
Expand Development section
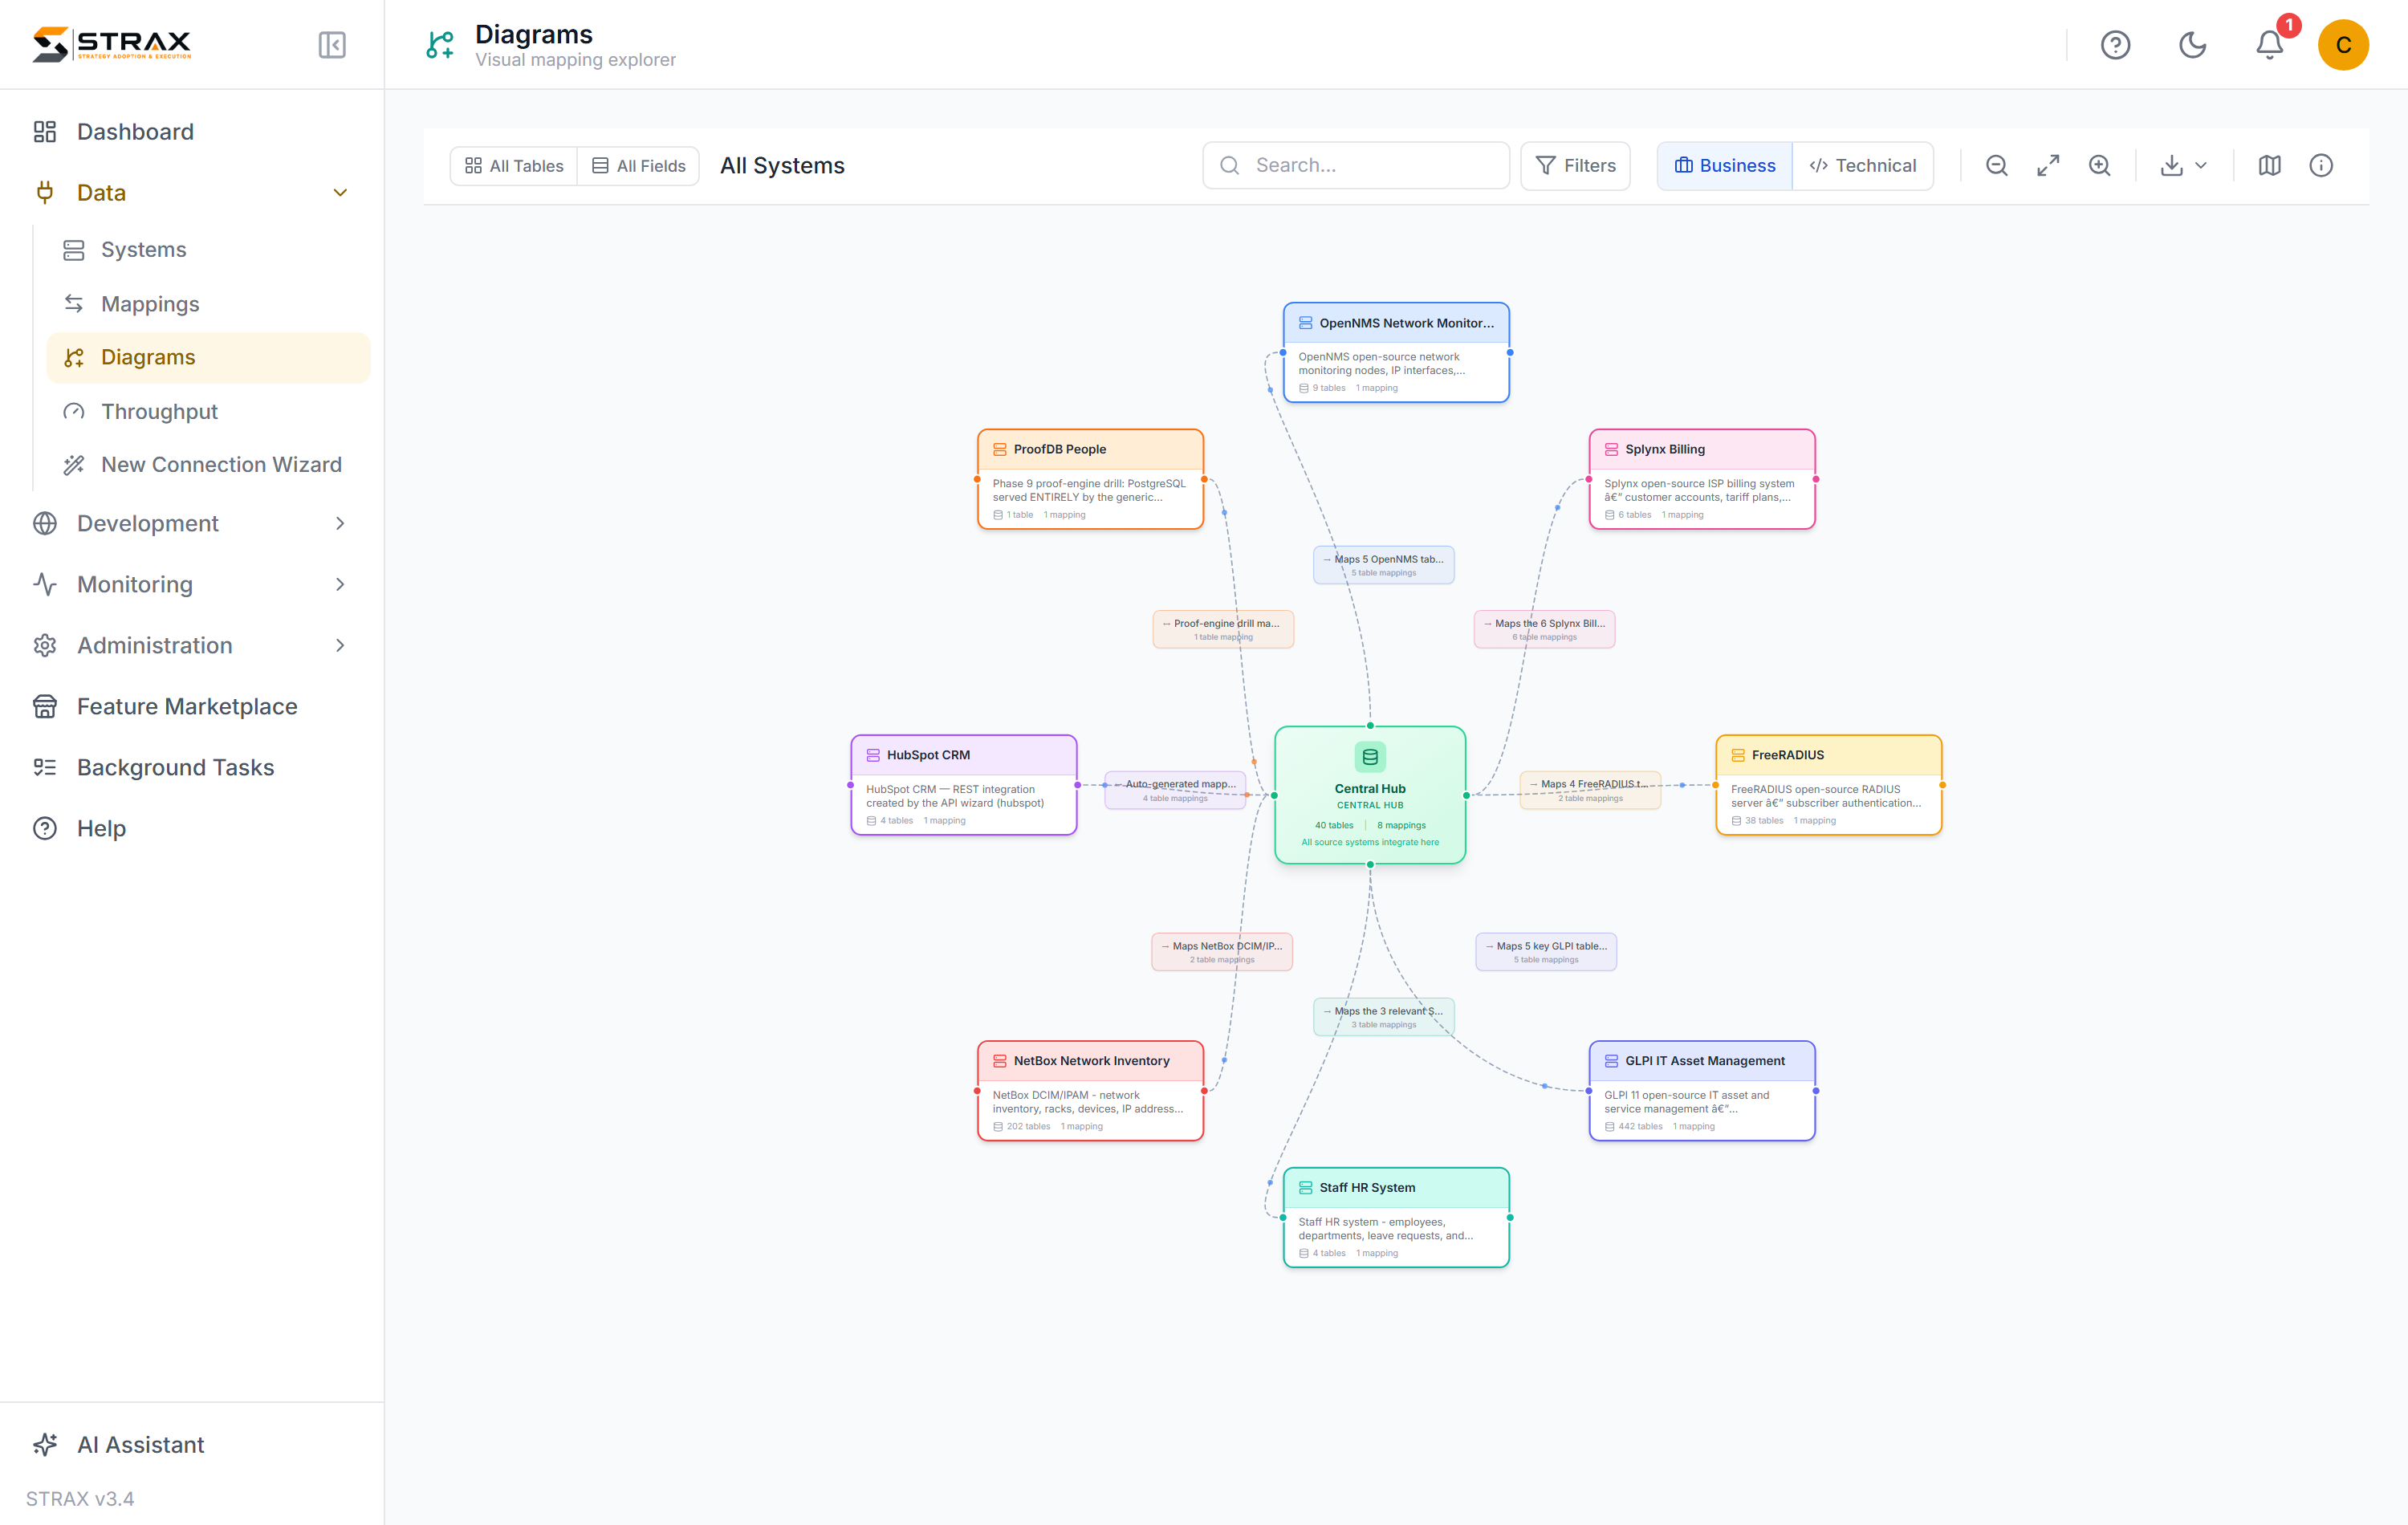(x=192, y=524)
